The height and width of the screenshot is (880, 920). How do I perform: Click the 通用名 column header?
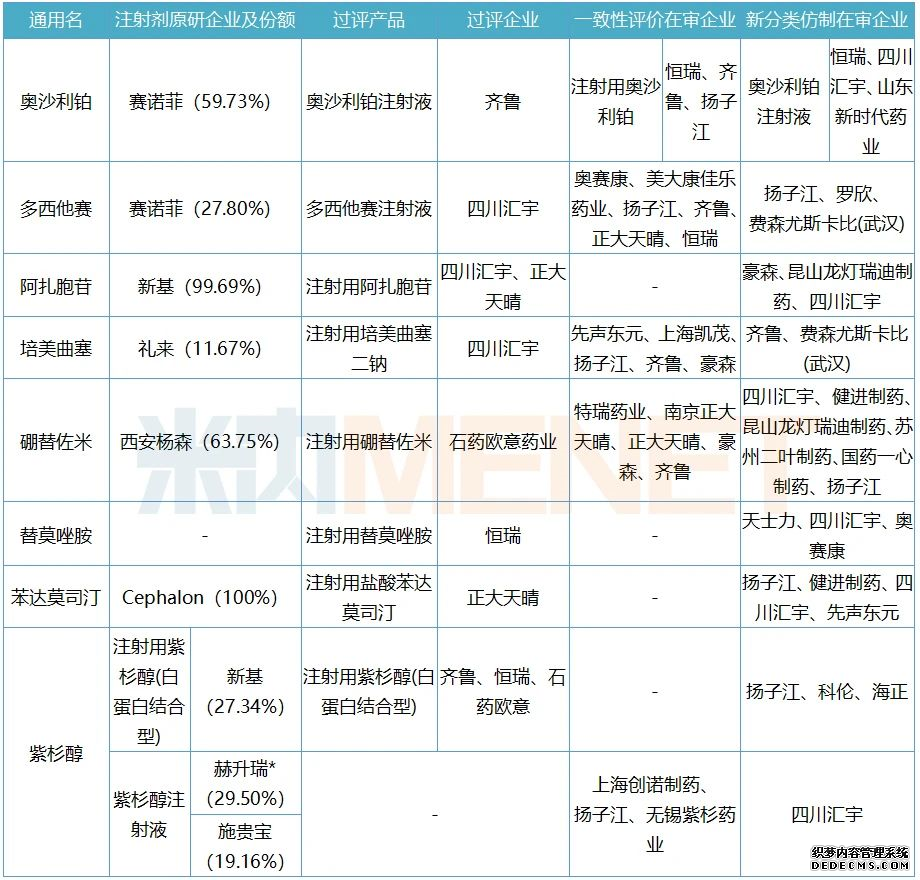point(56,19)
